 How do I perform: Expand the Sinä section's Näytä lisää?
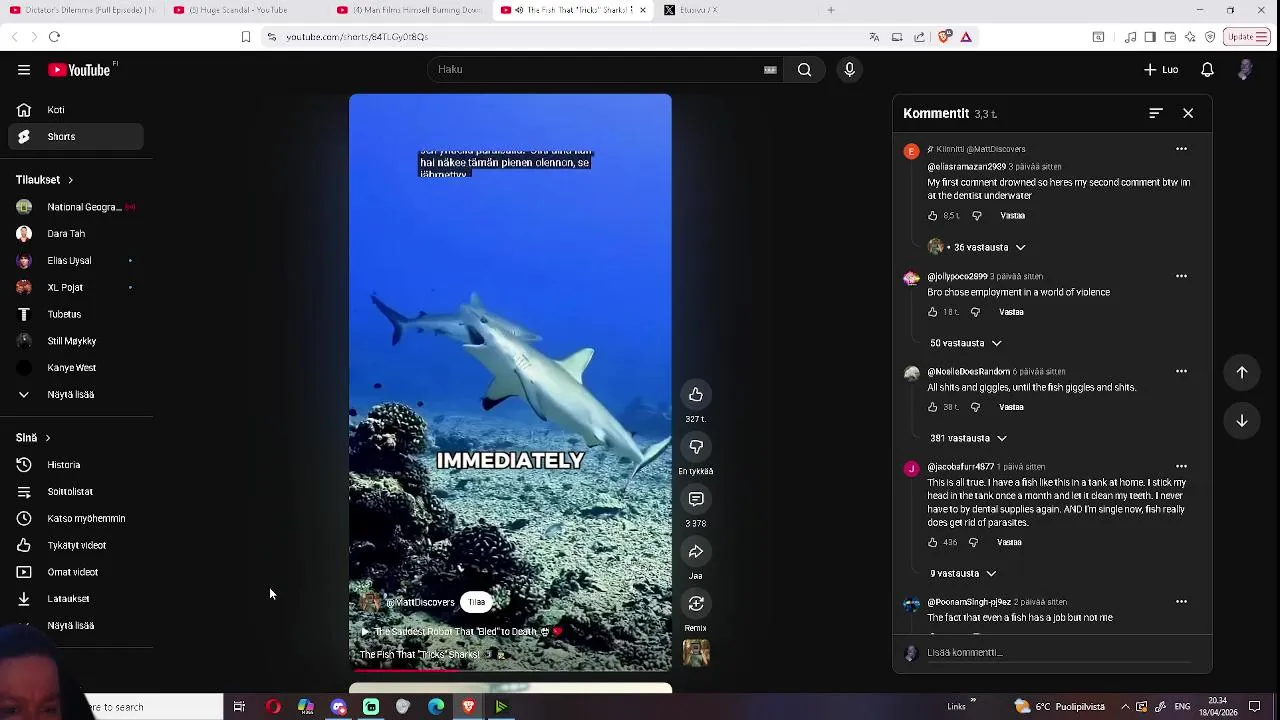pyautogui.click(x=71, y=626)
